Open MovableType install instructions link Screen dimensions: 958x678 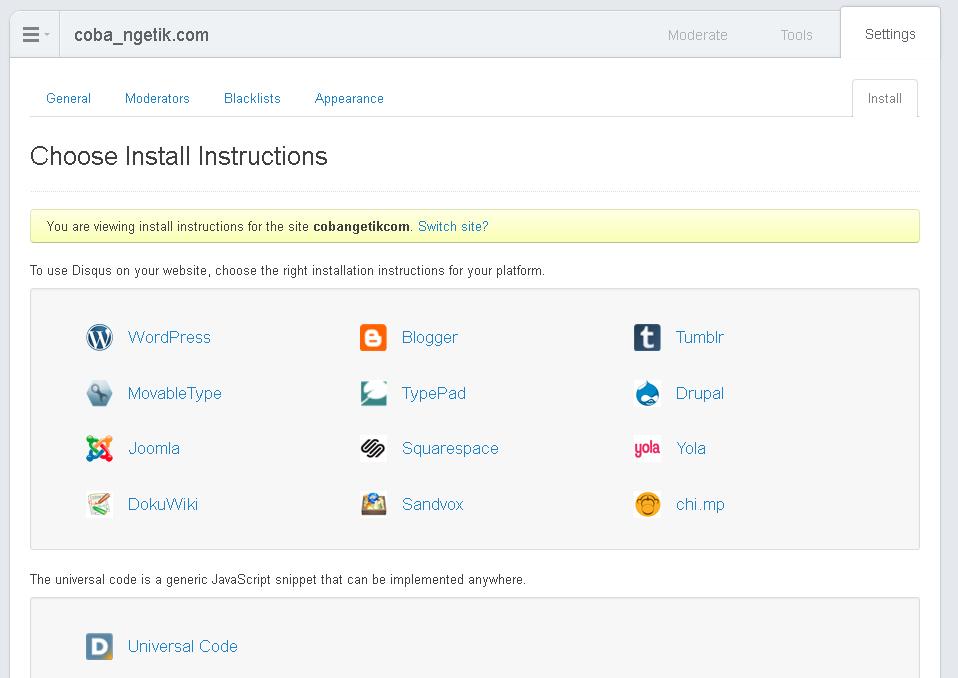[x=175, y=393]
